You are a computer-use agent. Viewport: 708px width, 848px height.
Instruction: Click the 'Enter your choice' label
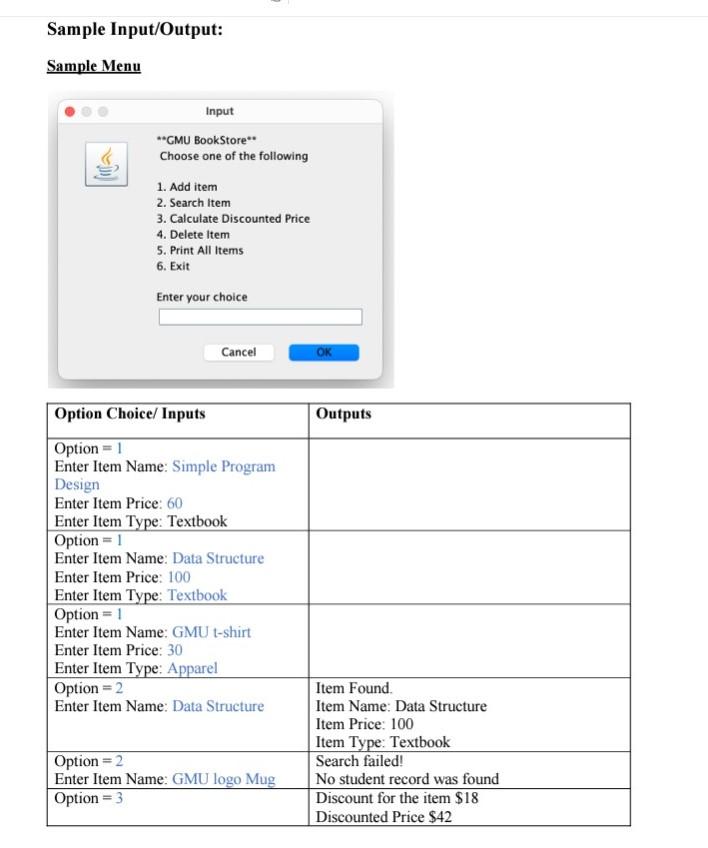tap(202, 297)
